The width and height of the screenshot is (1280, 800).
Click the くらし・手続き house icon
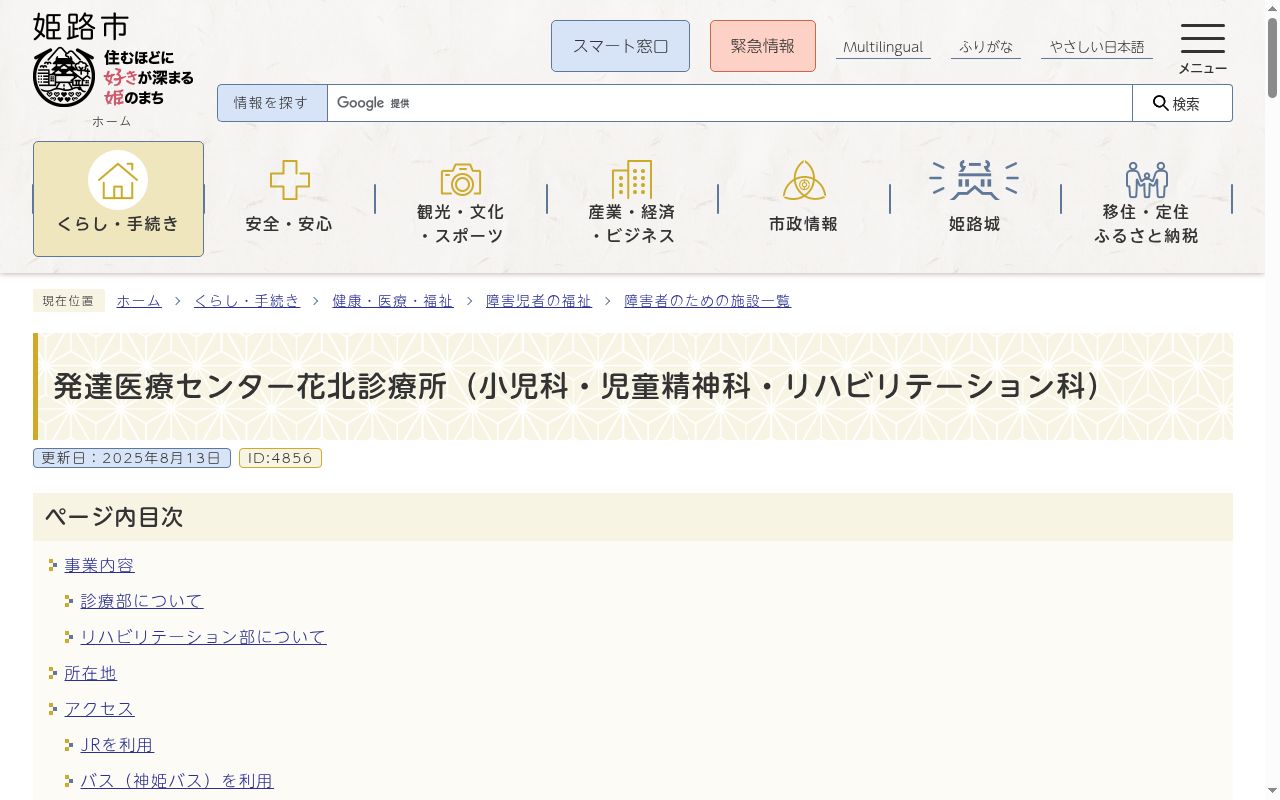pos(118,180)
